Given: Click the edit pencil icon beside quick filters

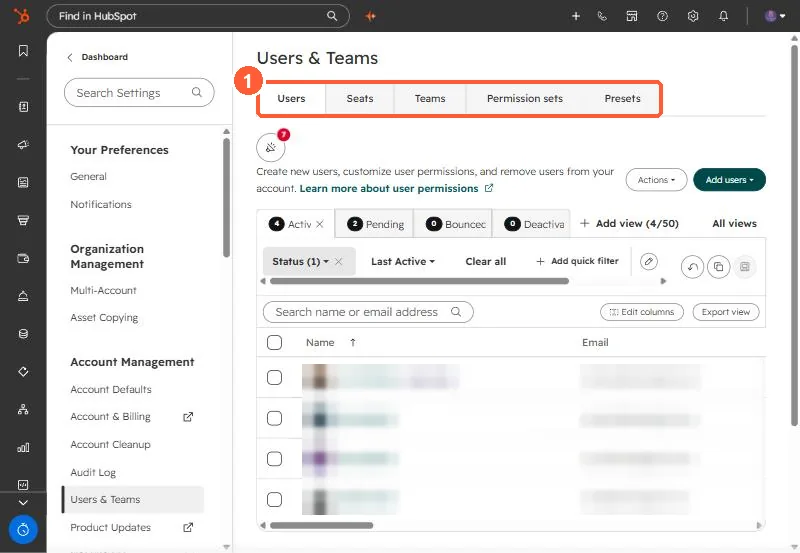Looking at the screenshot, I should click(648, 262).
